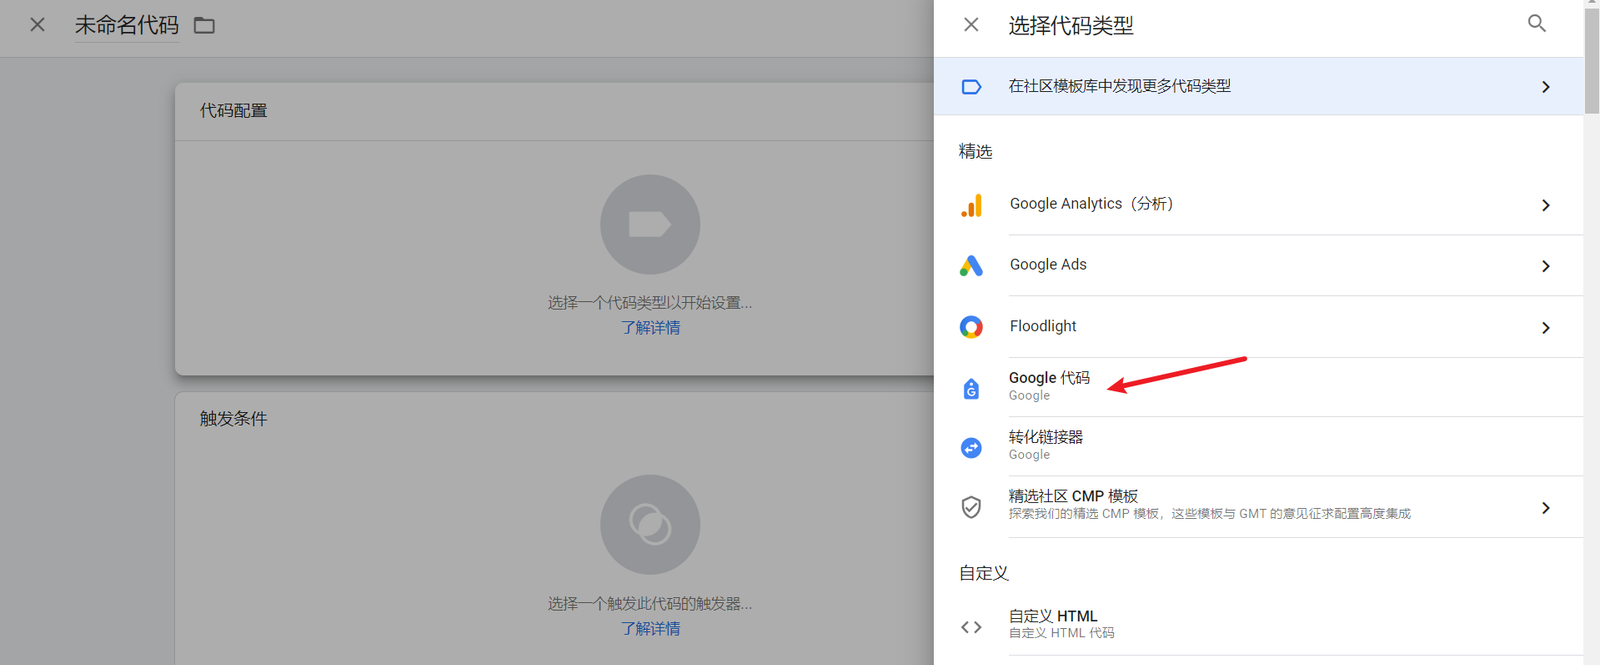Open 了解详情 link under triggering

(650, 628)
